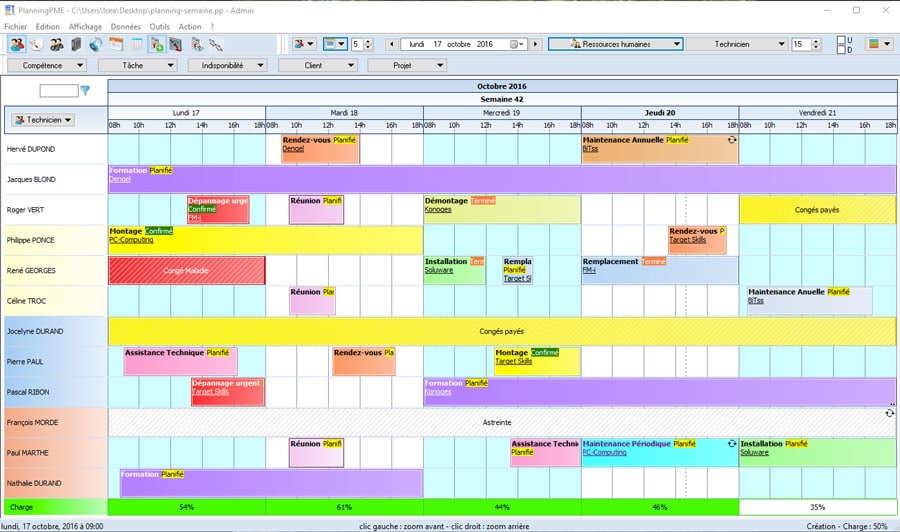900x532 pixels.
Task: Click the task selection cursor icon
Action: (197, 44)
